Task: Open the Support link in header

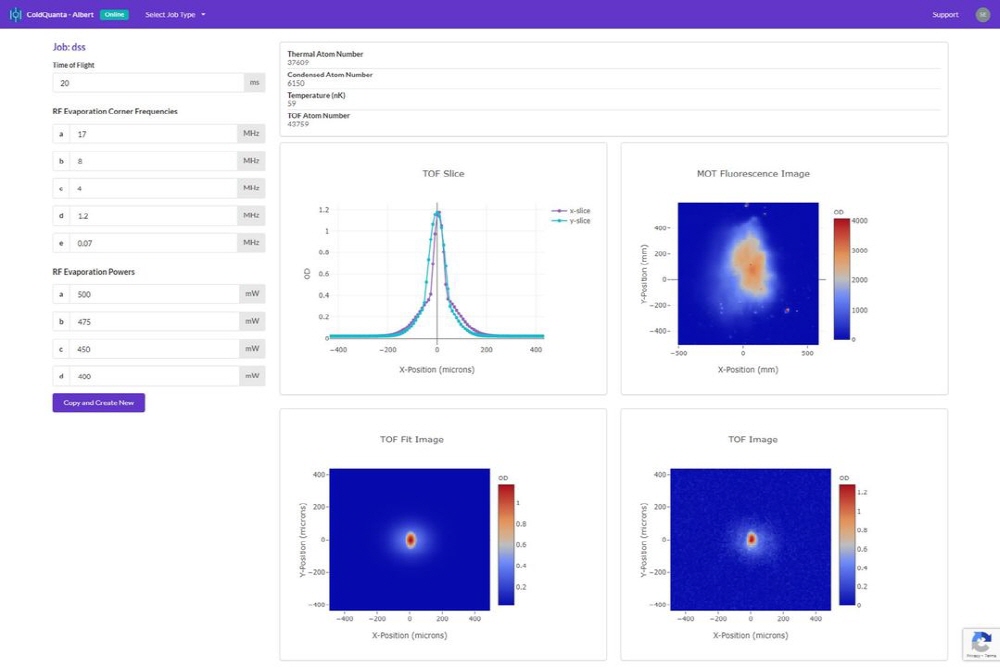Action: (x=945, y=15)
